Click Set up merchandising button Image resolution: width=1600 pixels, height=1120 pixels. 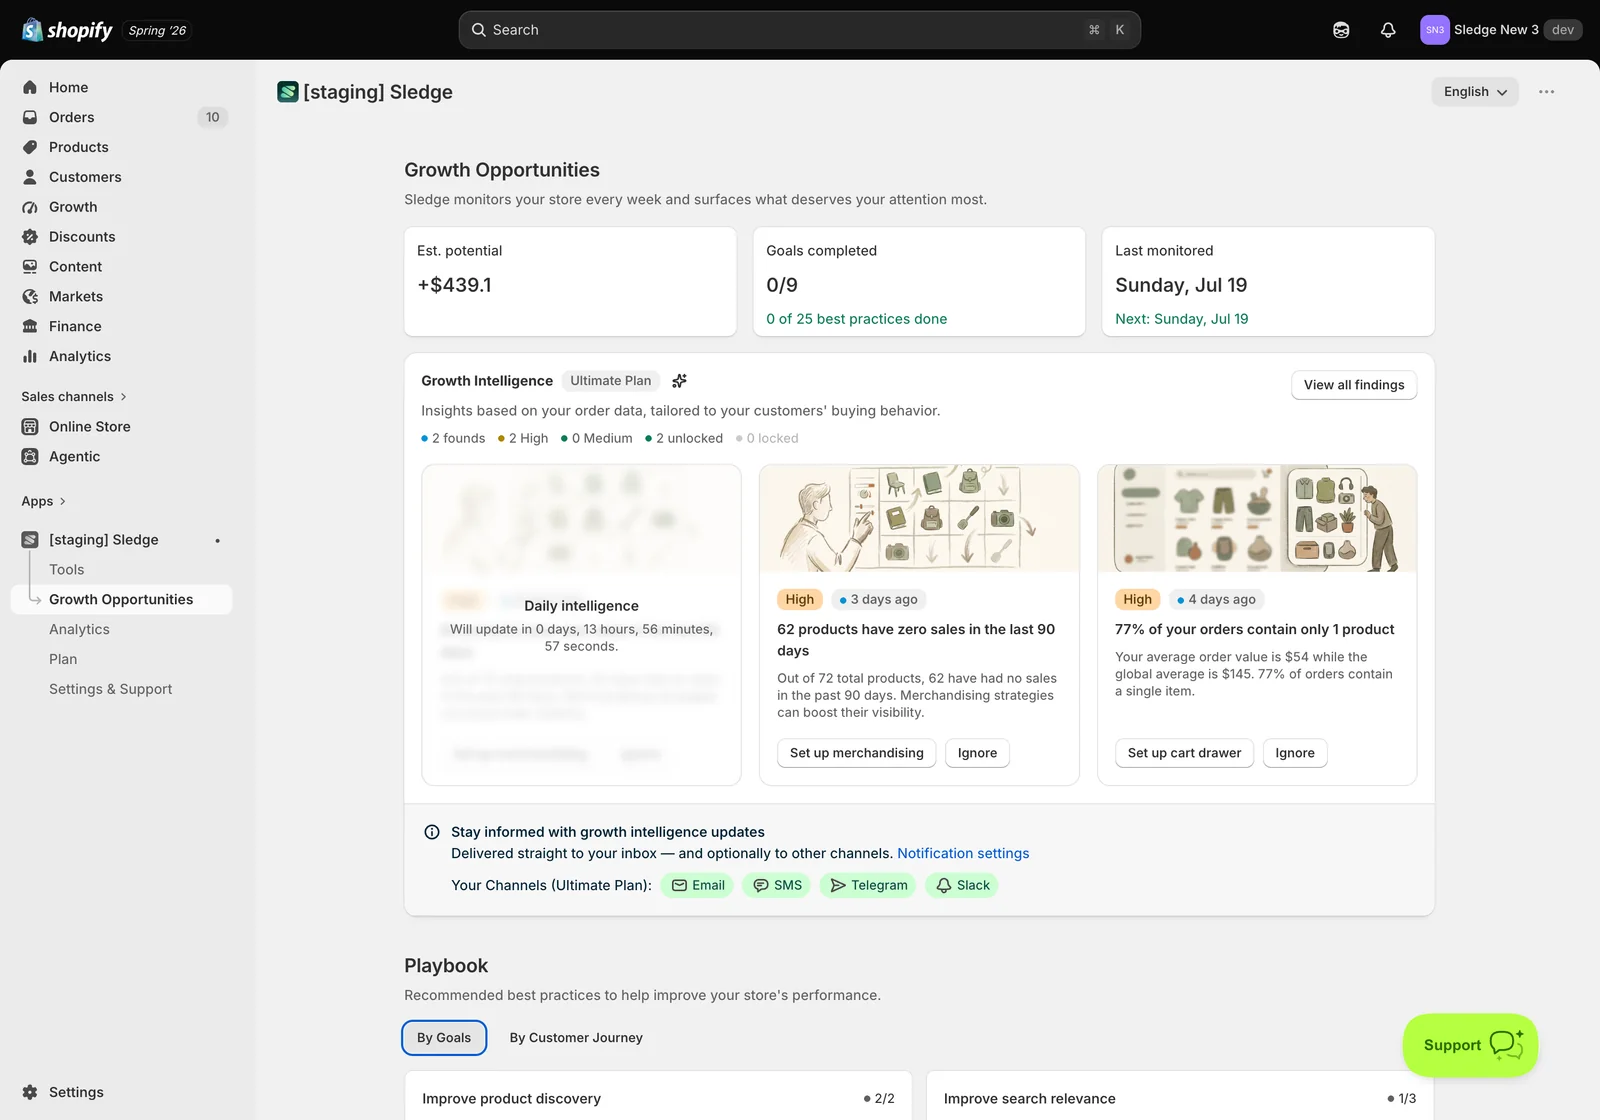click(857, 753)
